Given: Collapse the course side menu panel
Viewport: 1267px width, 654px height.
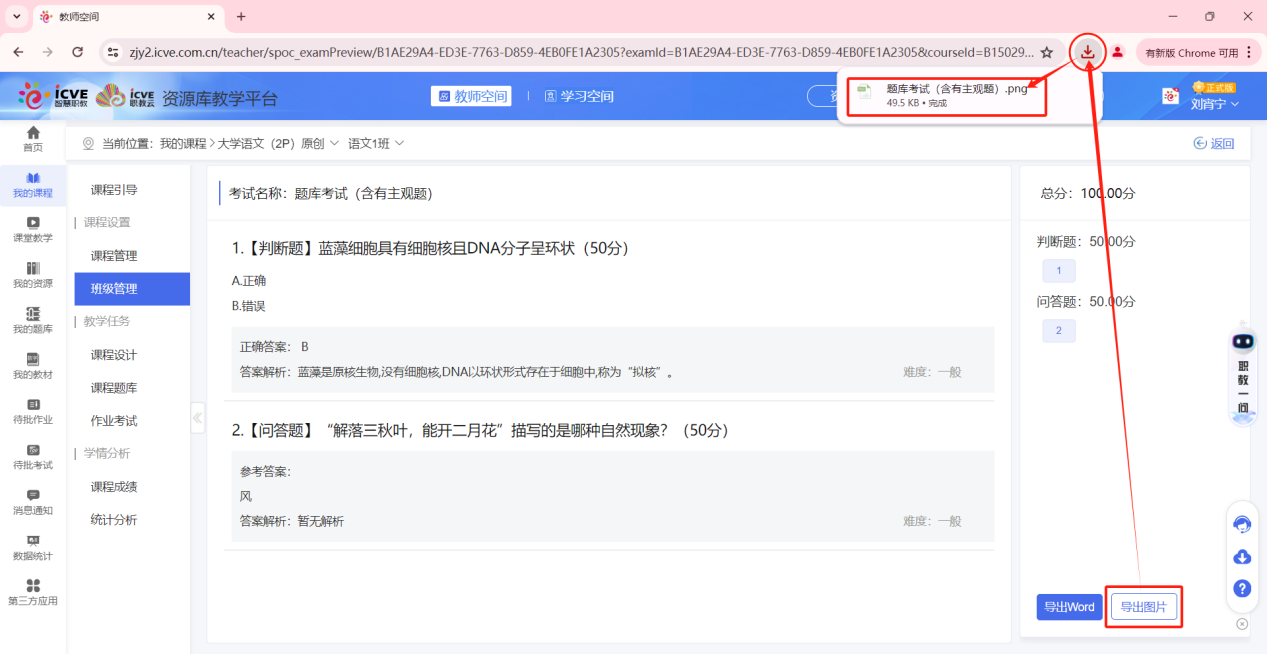Looking at the screenshot, I should click(197, 418).
